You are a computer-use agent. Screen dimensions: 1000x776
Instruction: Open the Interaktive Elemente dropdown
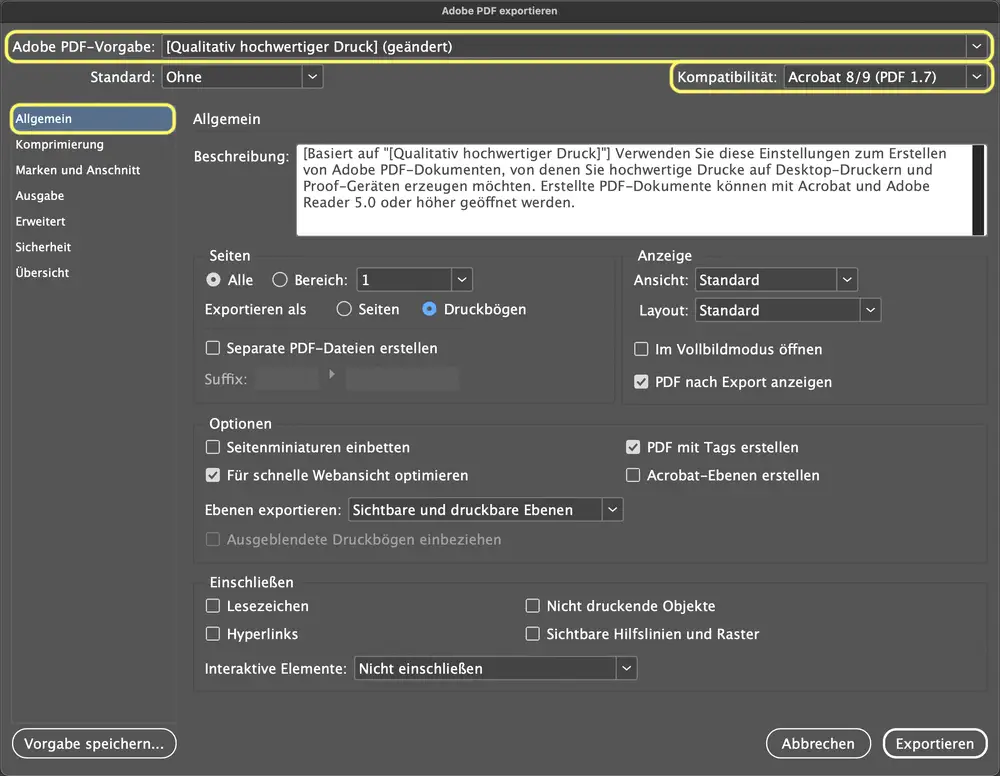[x=496, y=669]
